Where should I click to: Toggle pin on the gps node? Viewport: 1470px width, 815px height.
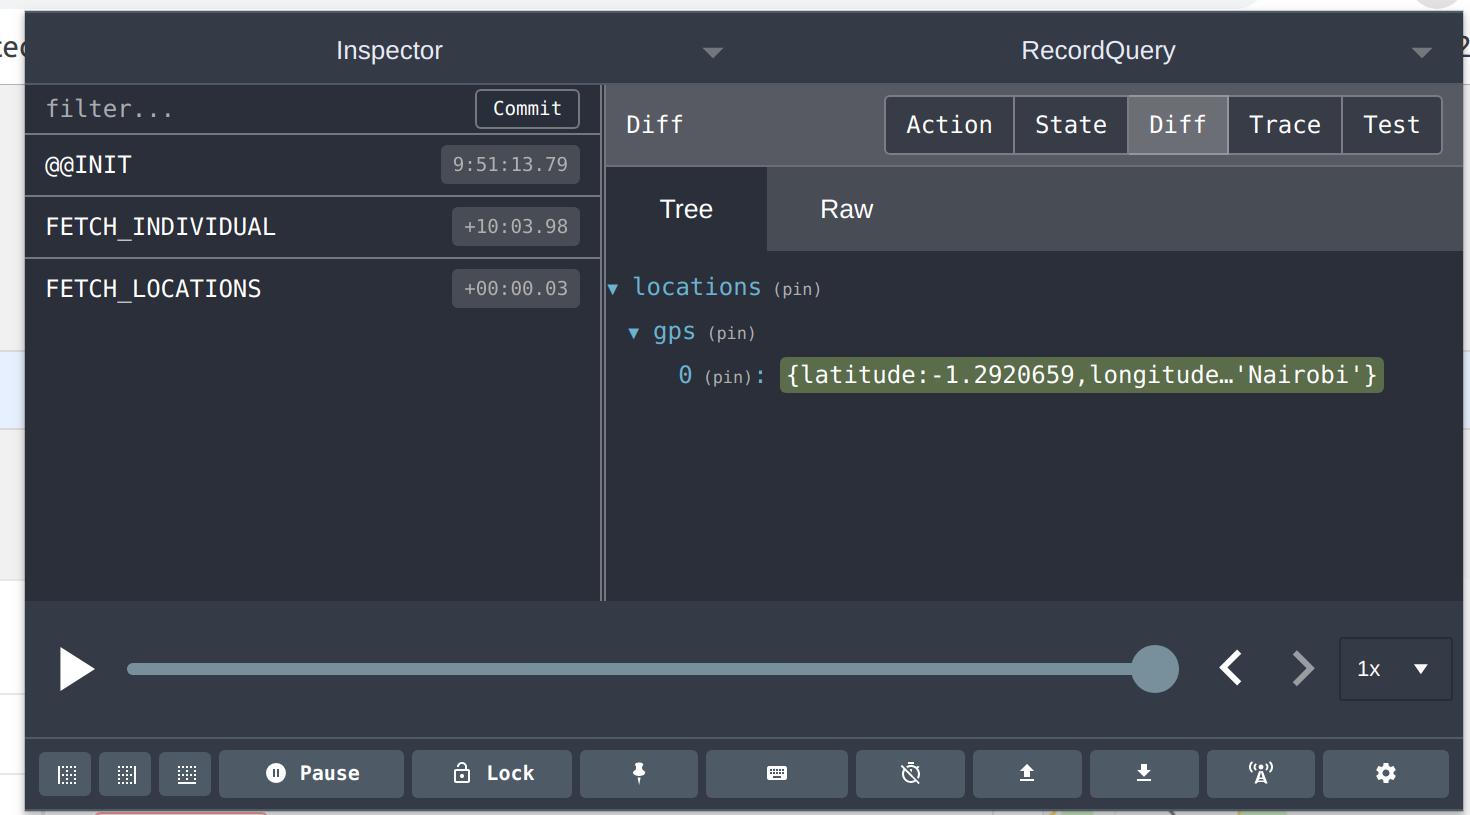tap(731, 332)
